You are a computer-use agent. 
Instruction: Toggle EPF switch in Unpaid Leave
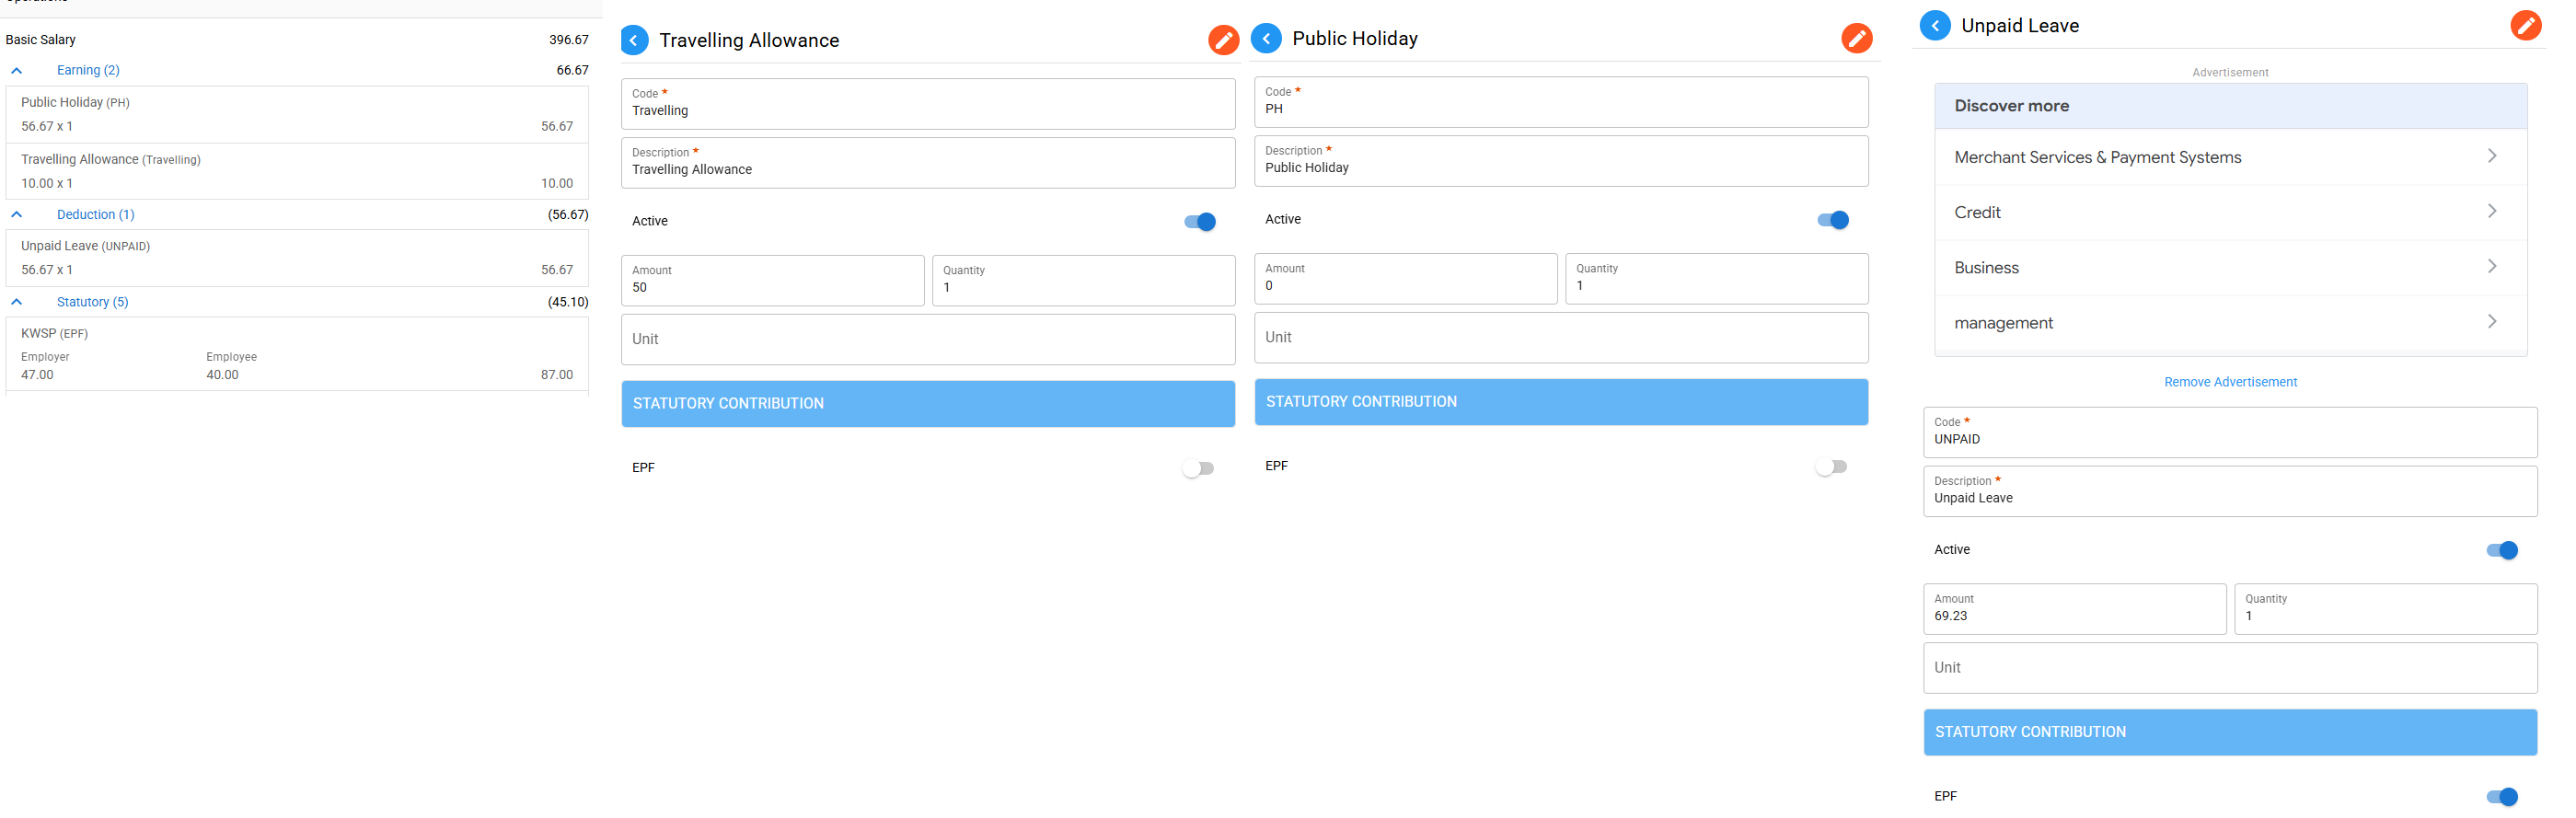2502,796
